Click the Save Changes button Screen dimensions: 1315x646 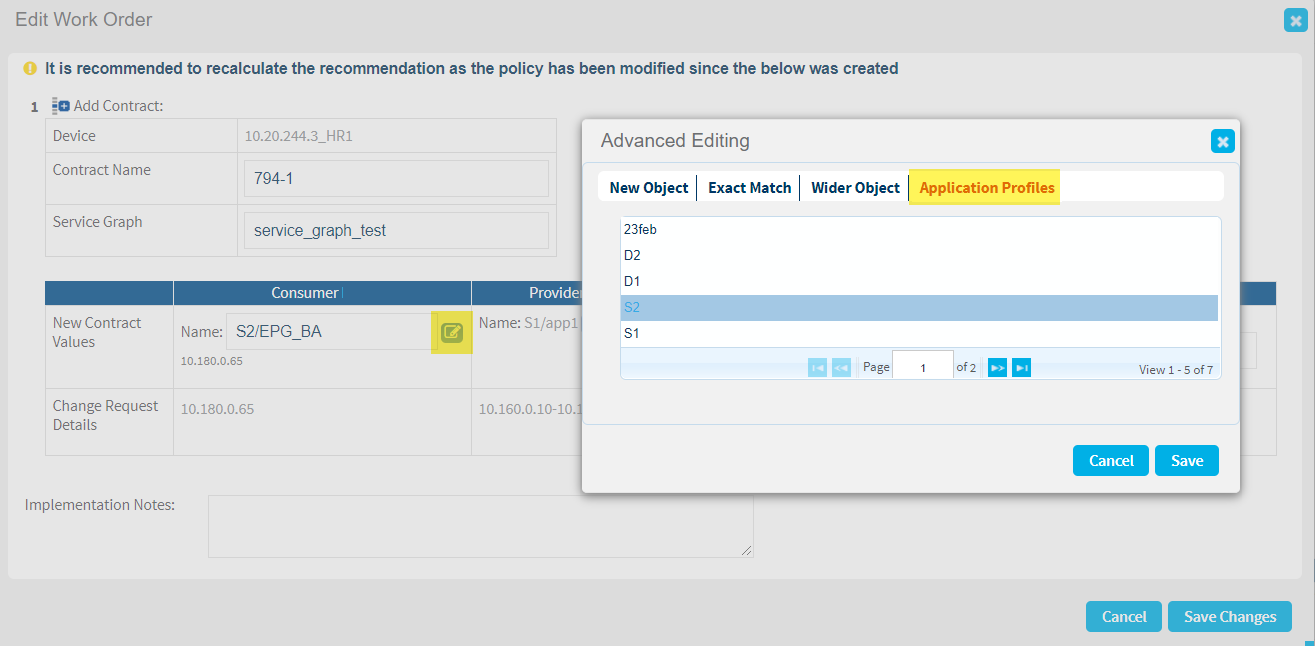pos(1229,617)
